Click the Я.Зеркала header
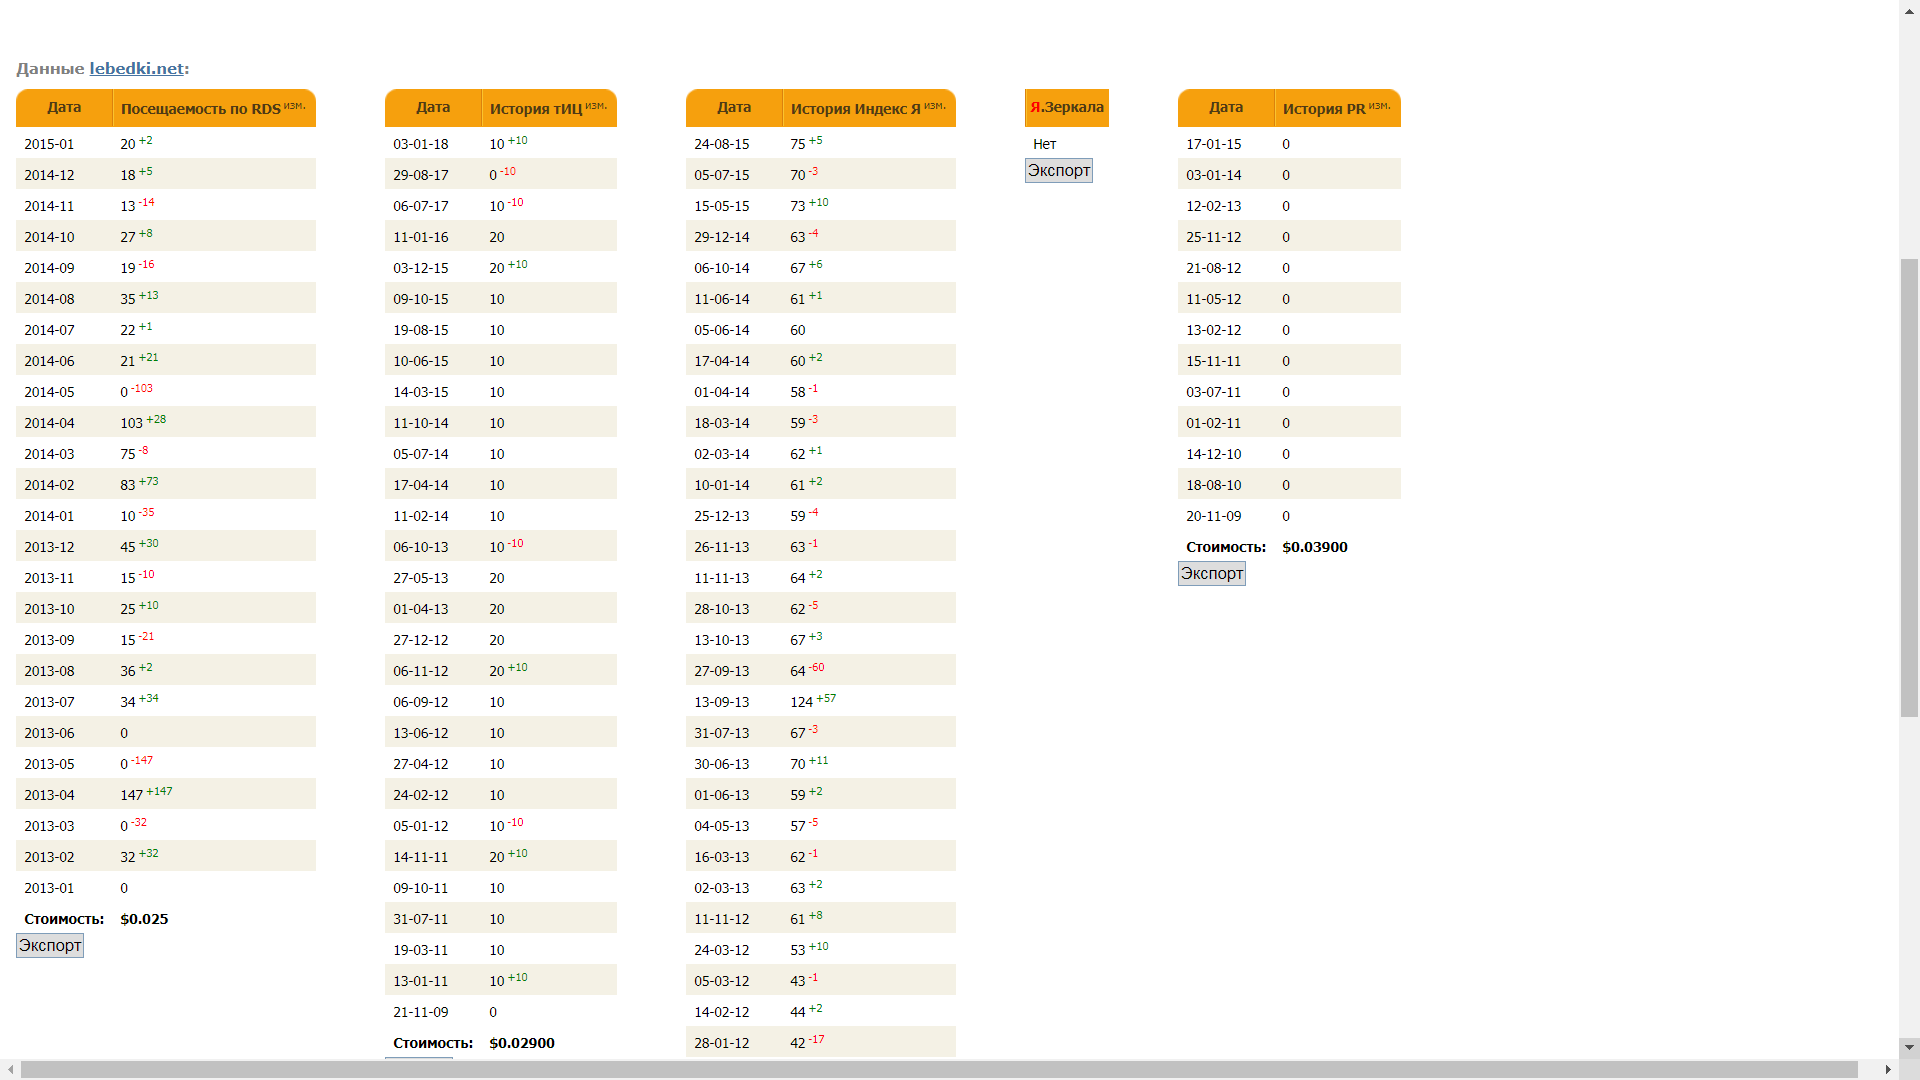The image size is (1920, 1080). tap(1066, 108)
